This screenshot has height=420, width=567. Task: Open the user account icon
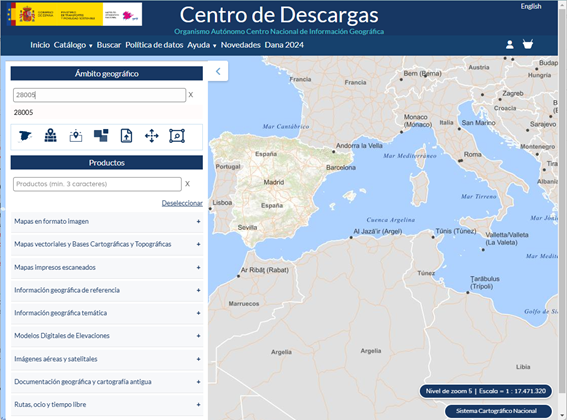coord(510,44)
